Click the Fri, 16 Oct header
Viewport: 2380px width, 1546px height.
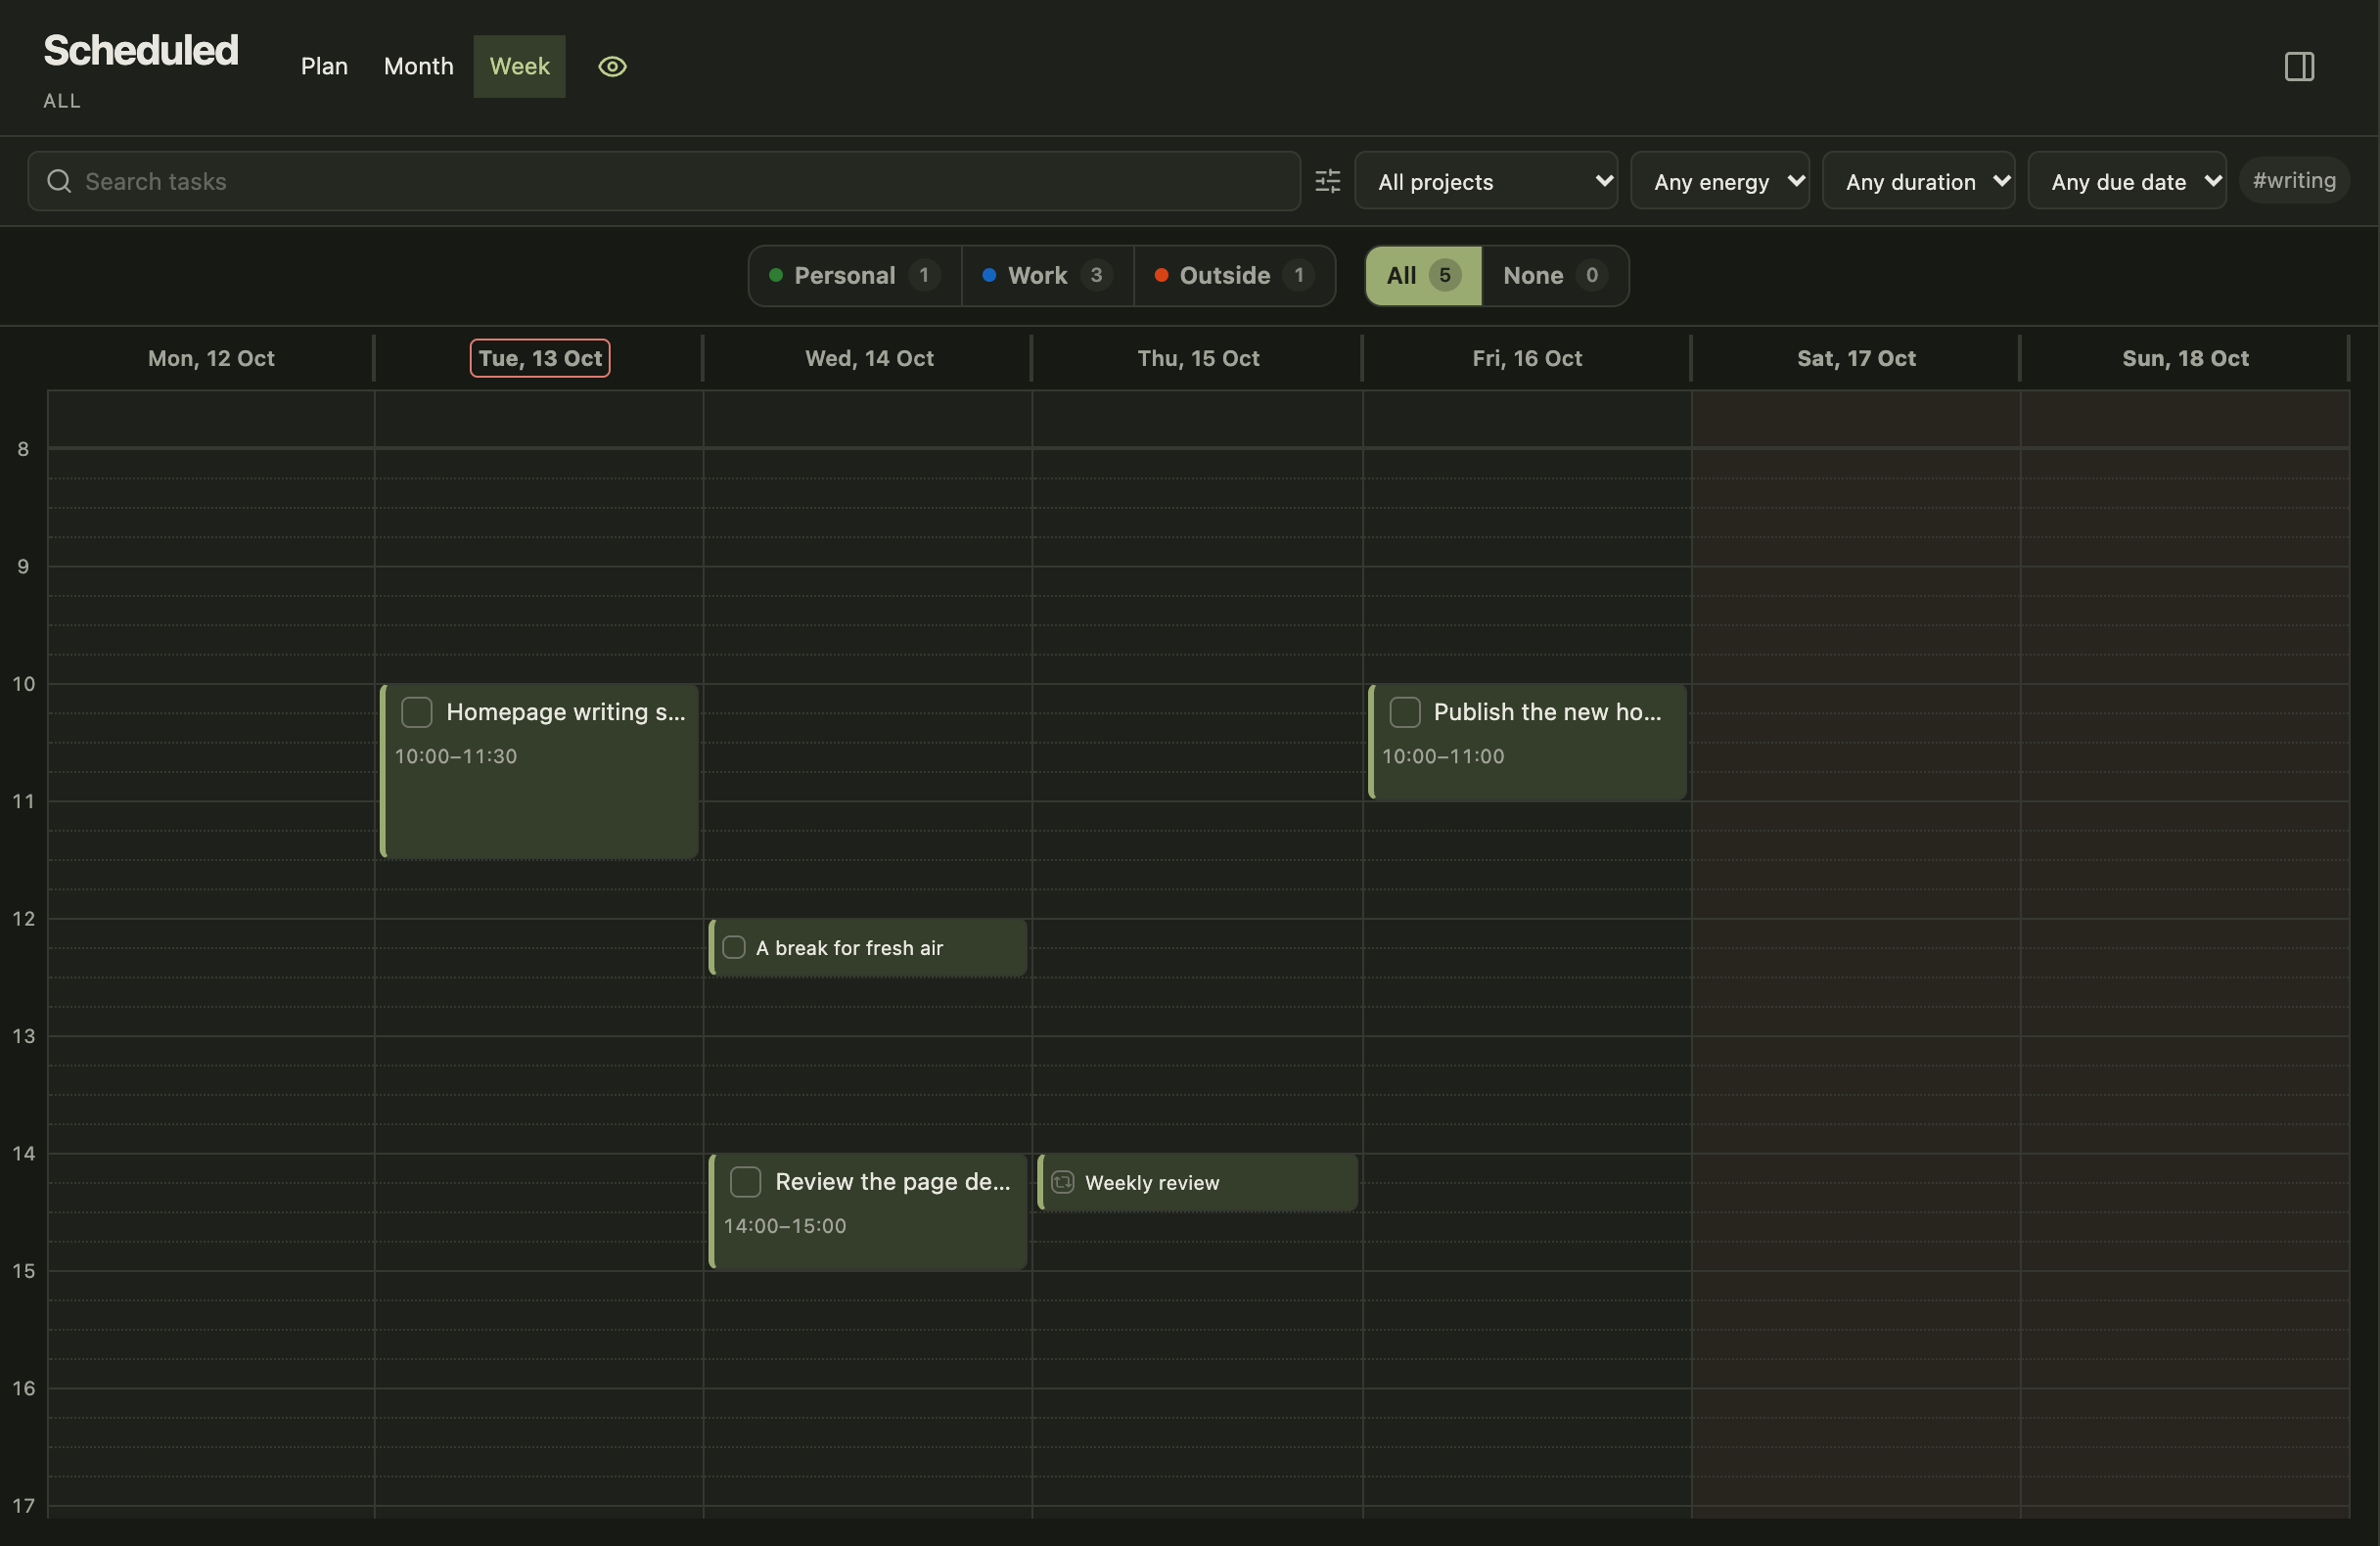click(1527, 358)
